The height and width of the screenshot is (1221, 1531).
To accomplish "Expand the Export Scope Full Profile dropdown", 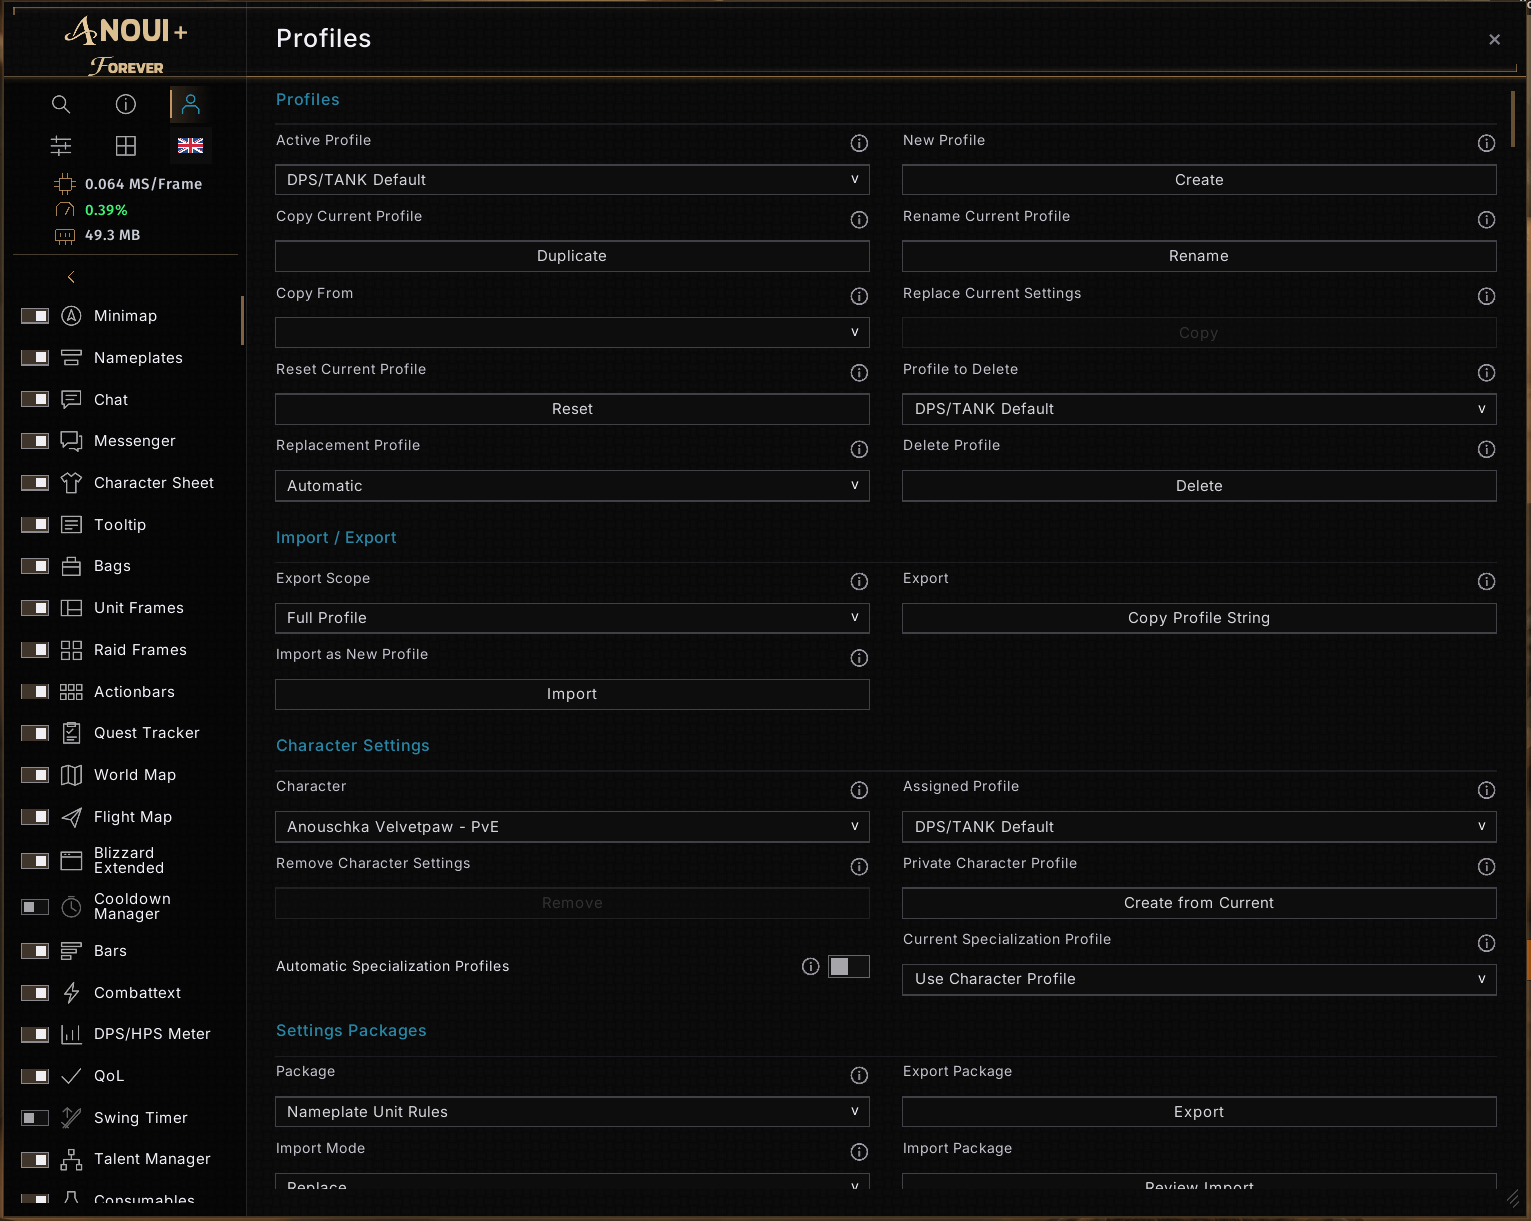I will (572, 618).
